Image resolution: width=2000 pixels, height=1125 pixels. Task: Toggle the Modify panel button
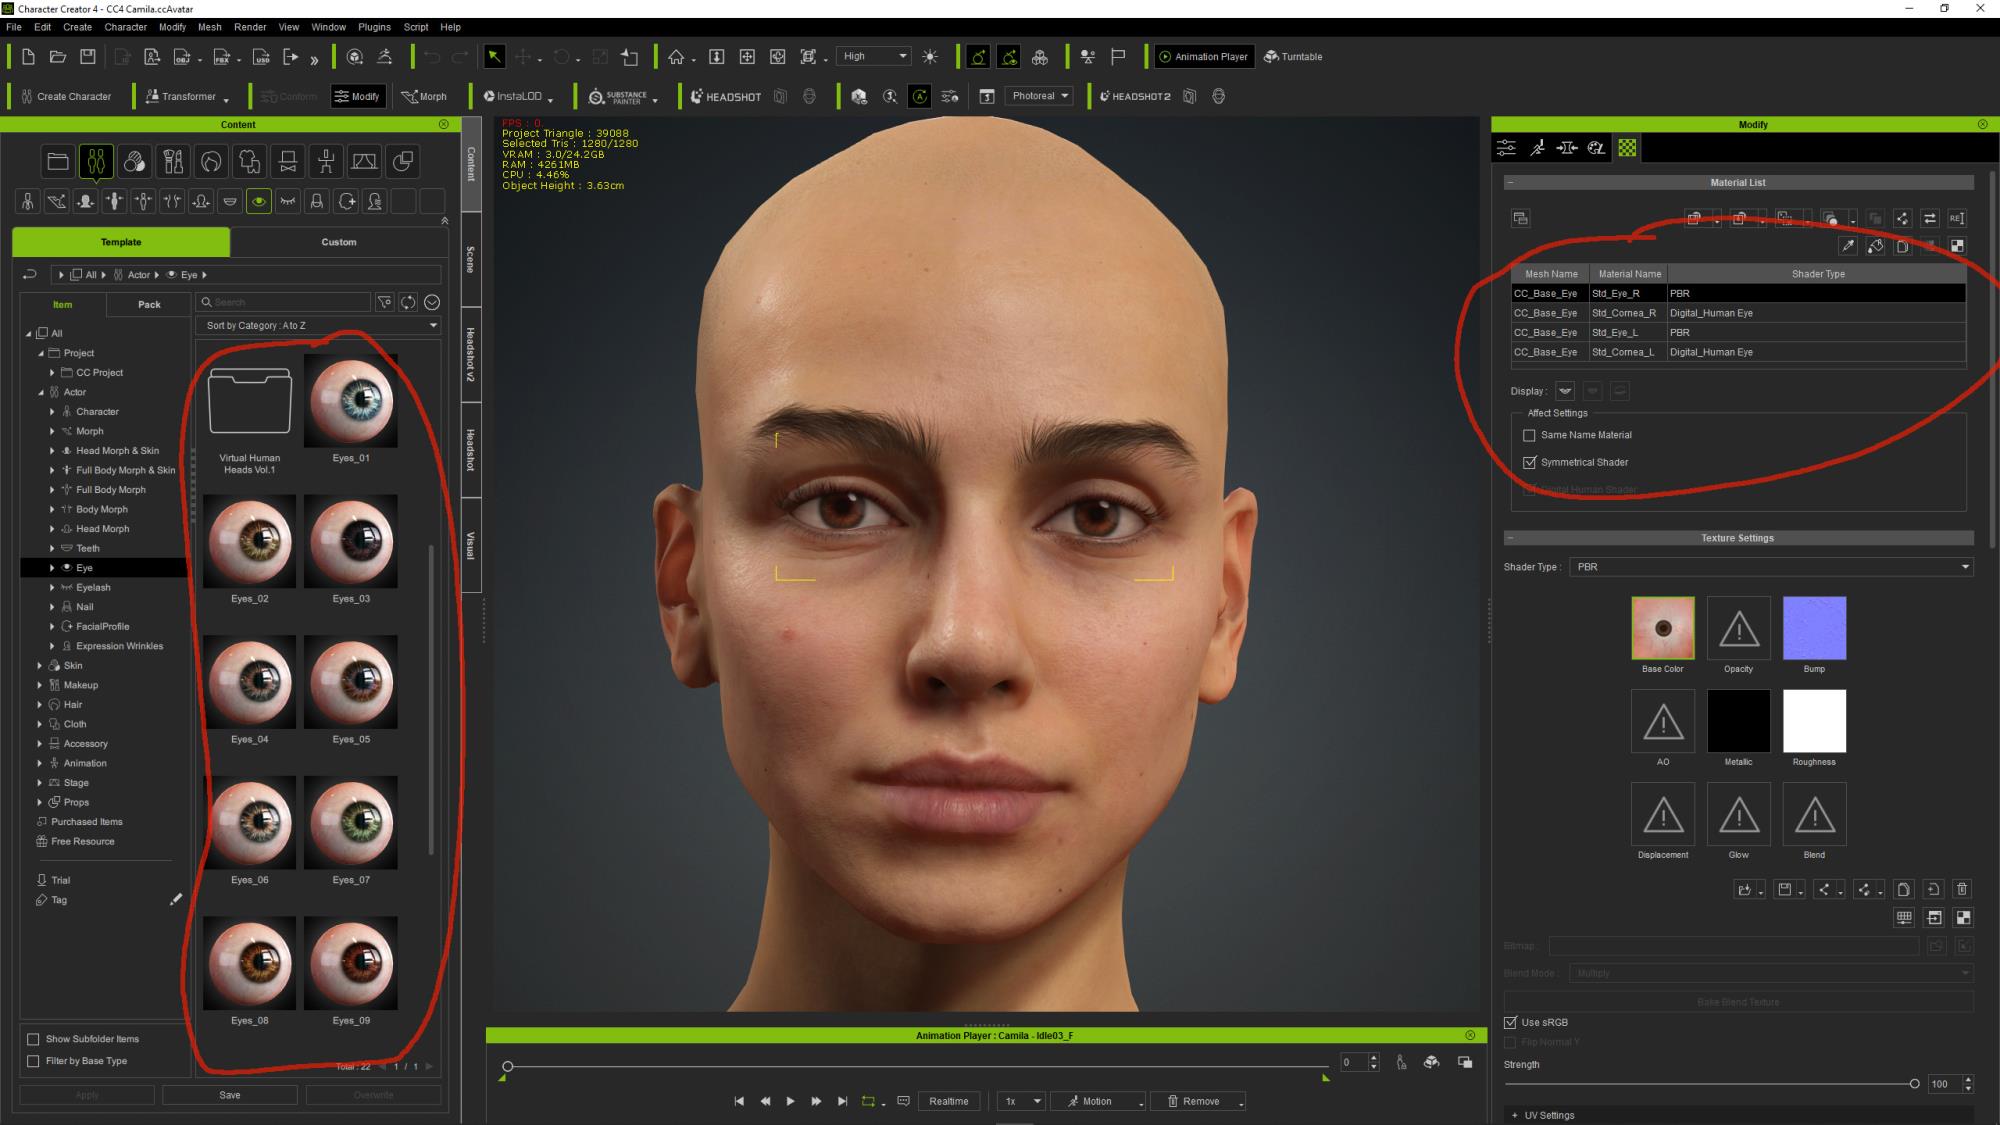click(x=357, y=97)
